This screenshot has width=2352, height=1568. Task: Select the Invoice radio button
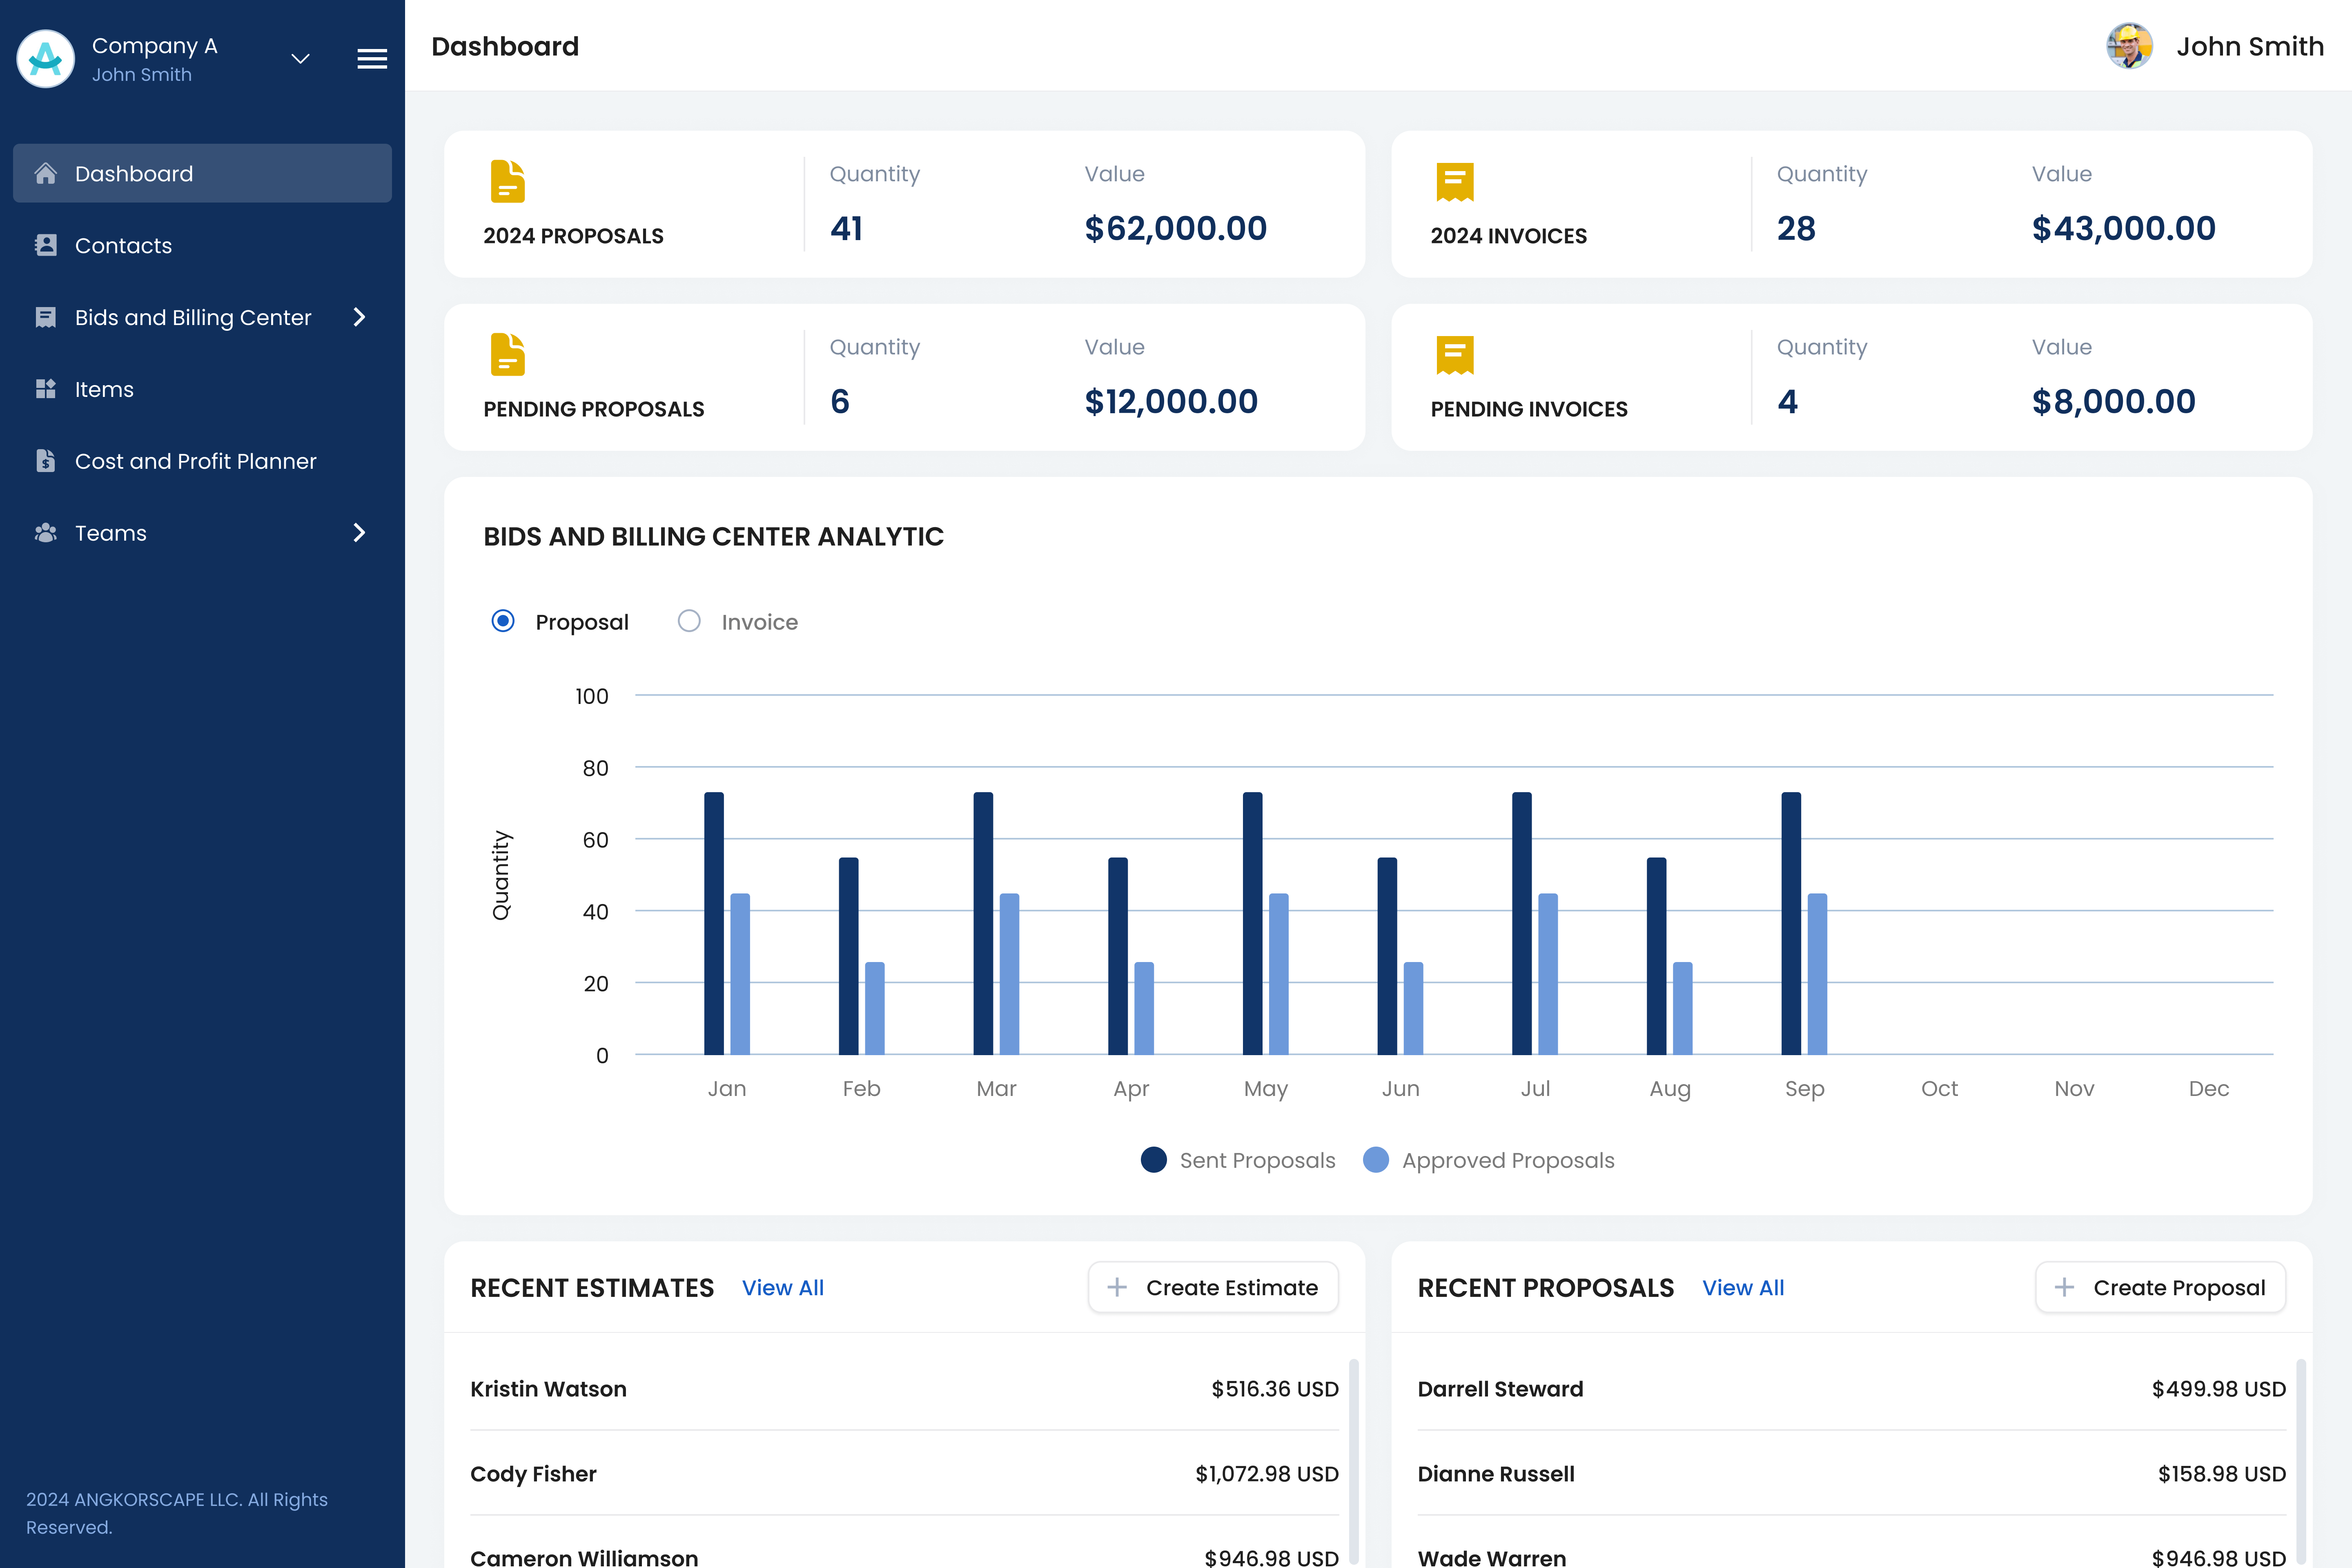[x=689, y=621]
